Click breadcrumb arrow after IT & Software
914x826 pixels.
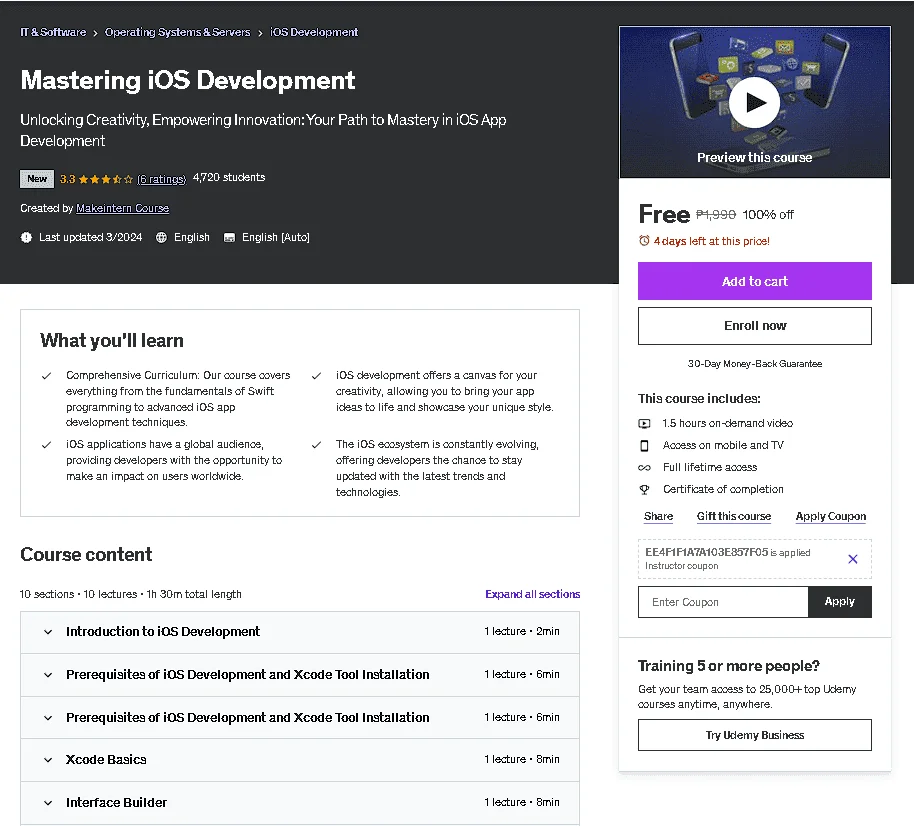coord(95,33)
